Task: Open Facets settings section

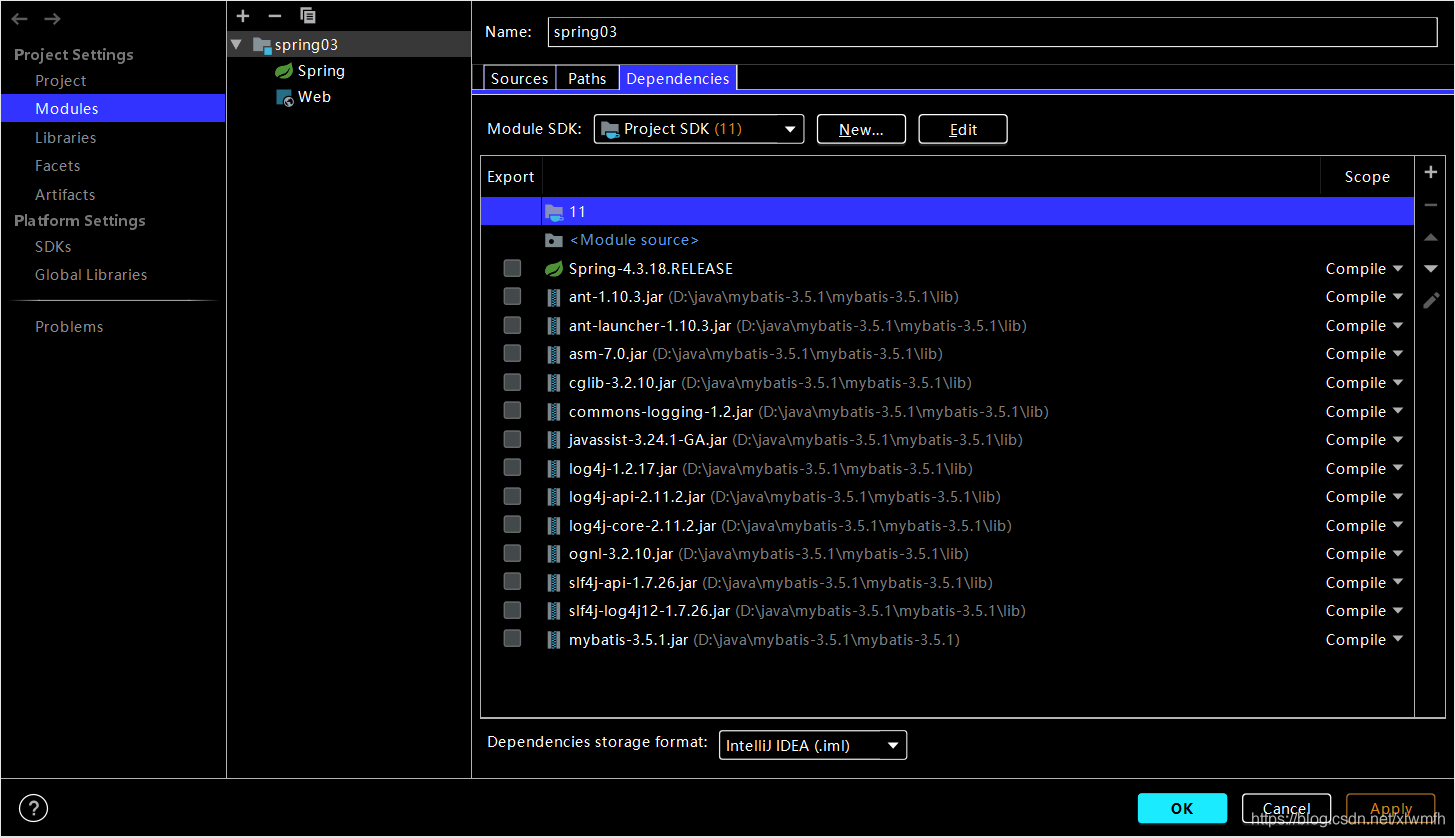Action: [57, 166]
